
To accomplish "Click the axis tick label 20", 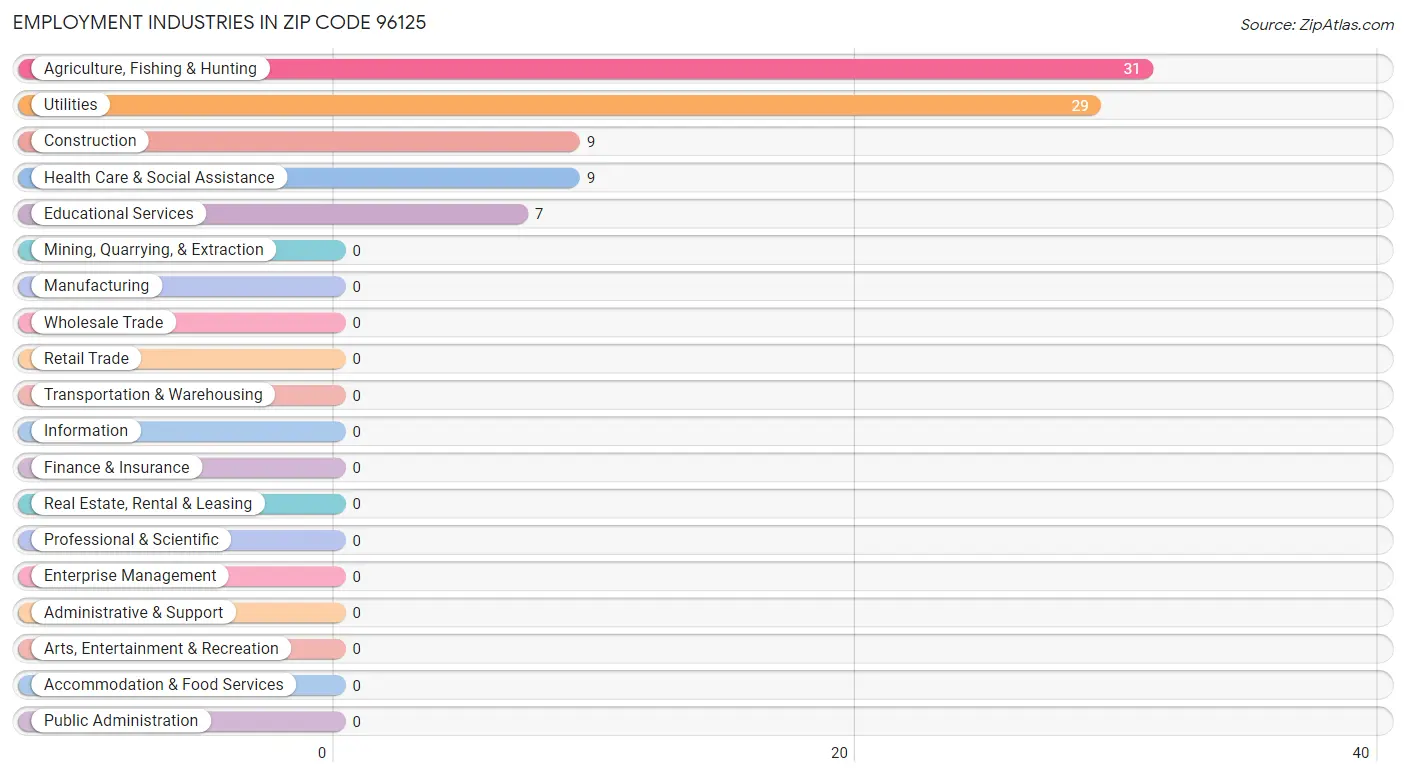I will [x=840, y=753].
